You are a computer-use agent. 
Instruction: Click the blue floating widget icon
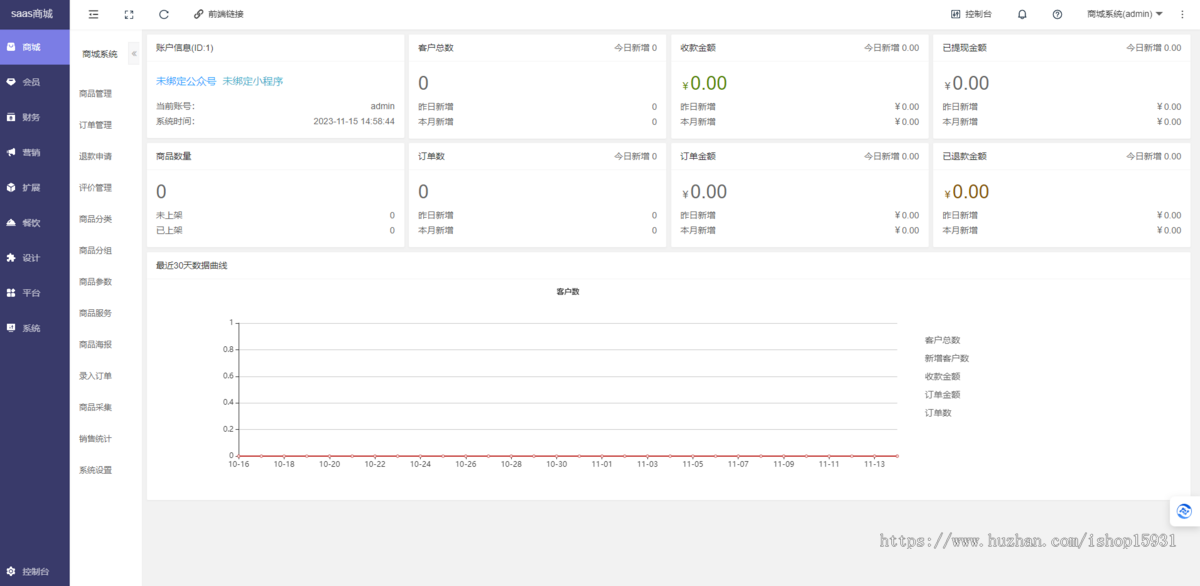click(x=1184, y=511)
